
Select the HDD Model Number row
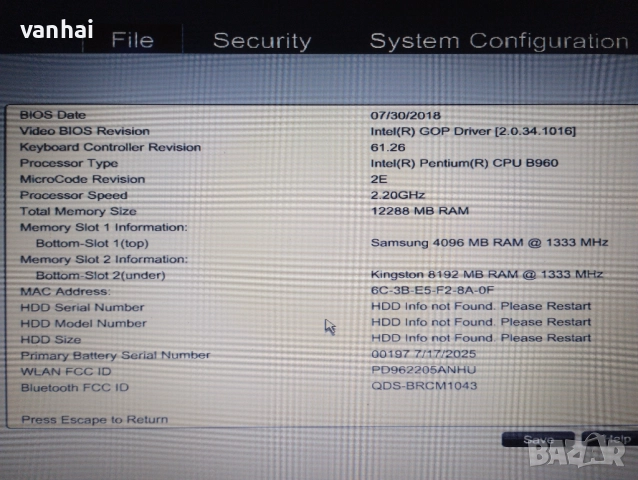coord(83,323)
